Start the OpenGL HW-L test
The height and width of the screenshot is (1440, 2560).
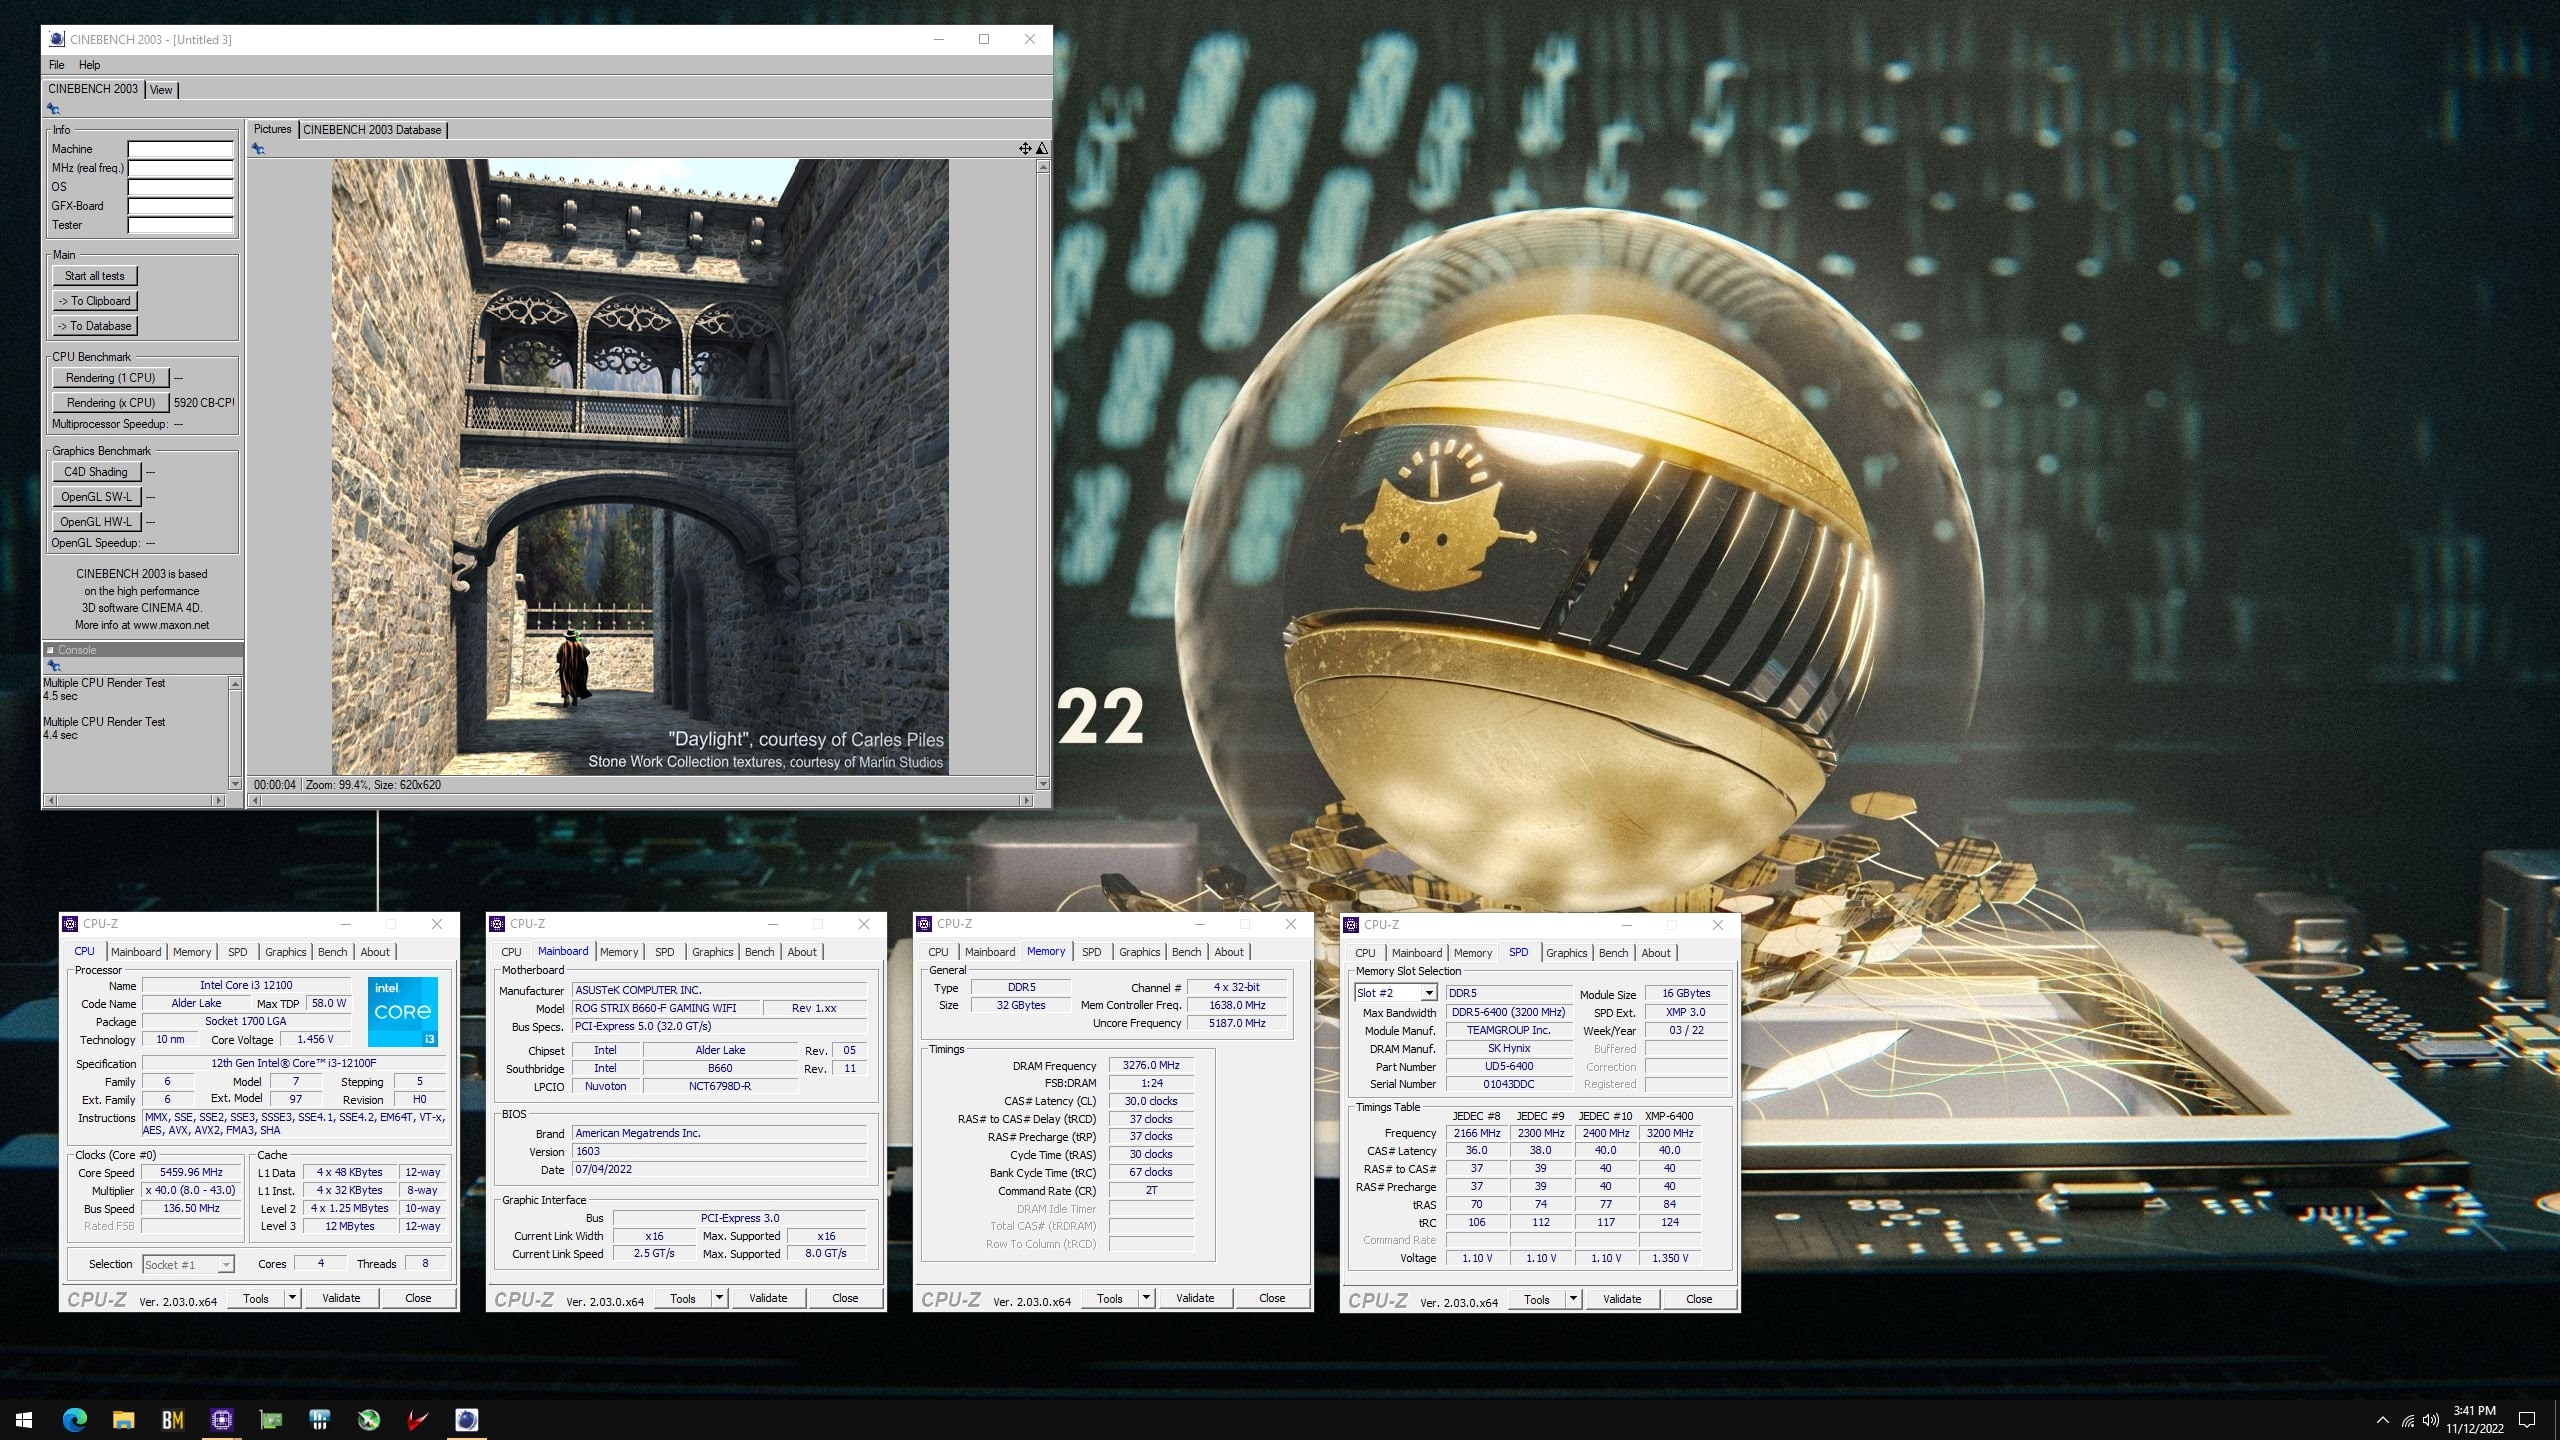[96, 522]
